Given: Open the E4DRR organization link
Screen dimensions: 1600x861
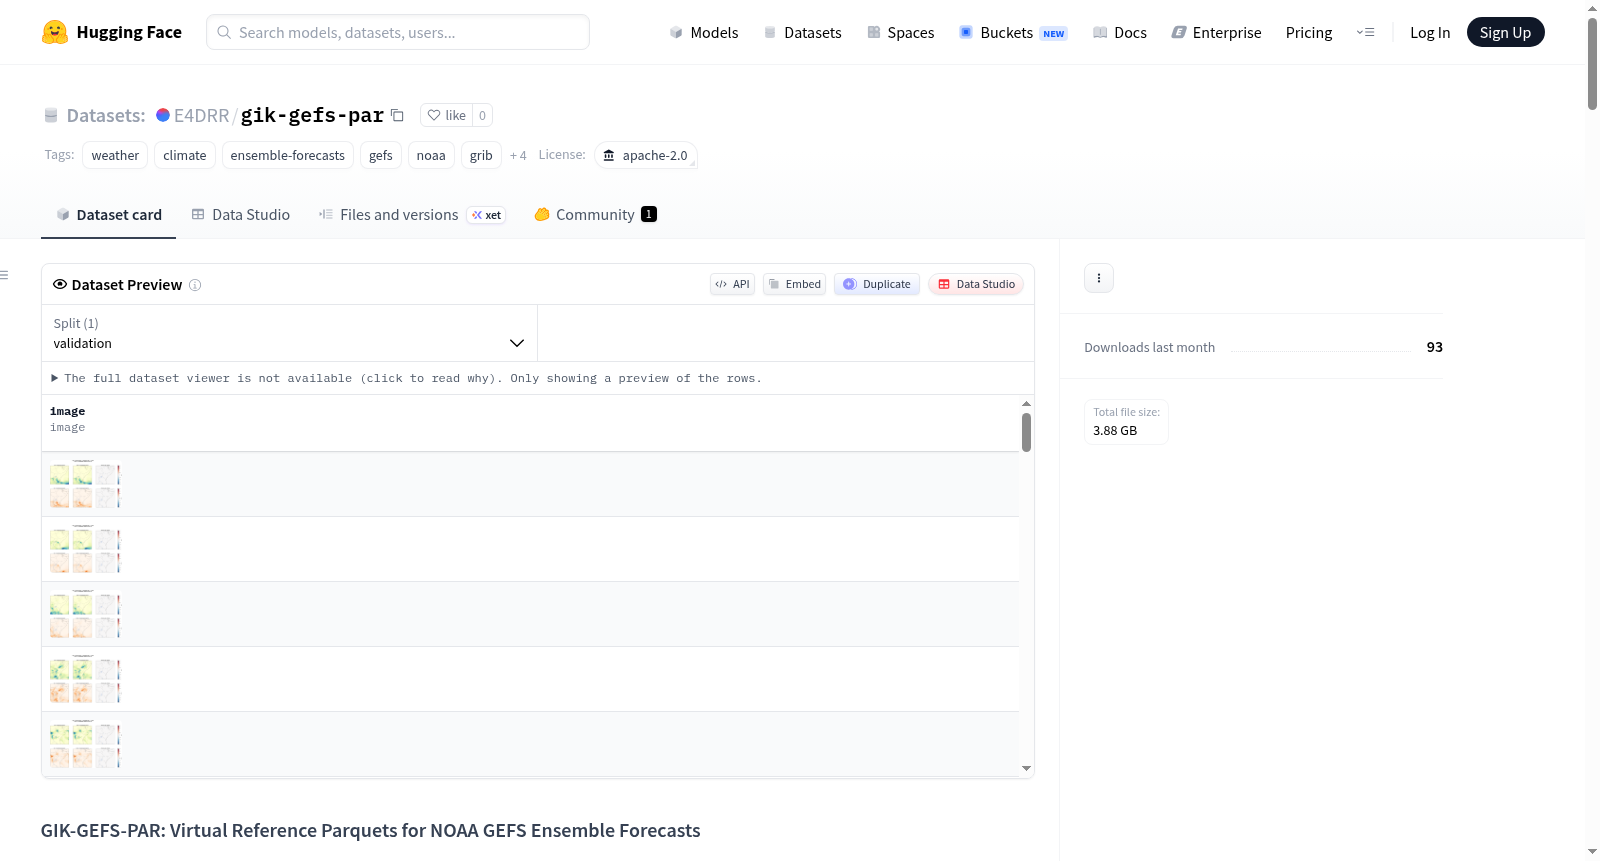Looking at the screenshot, I should 202,115.
